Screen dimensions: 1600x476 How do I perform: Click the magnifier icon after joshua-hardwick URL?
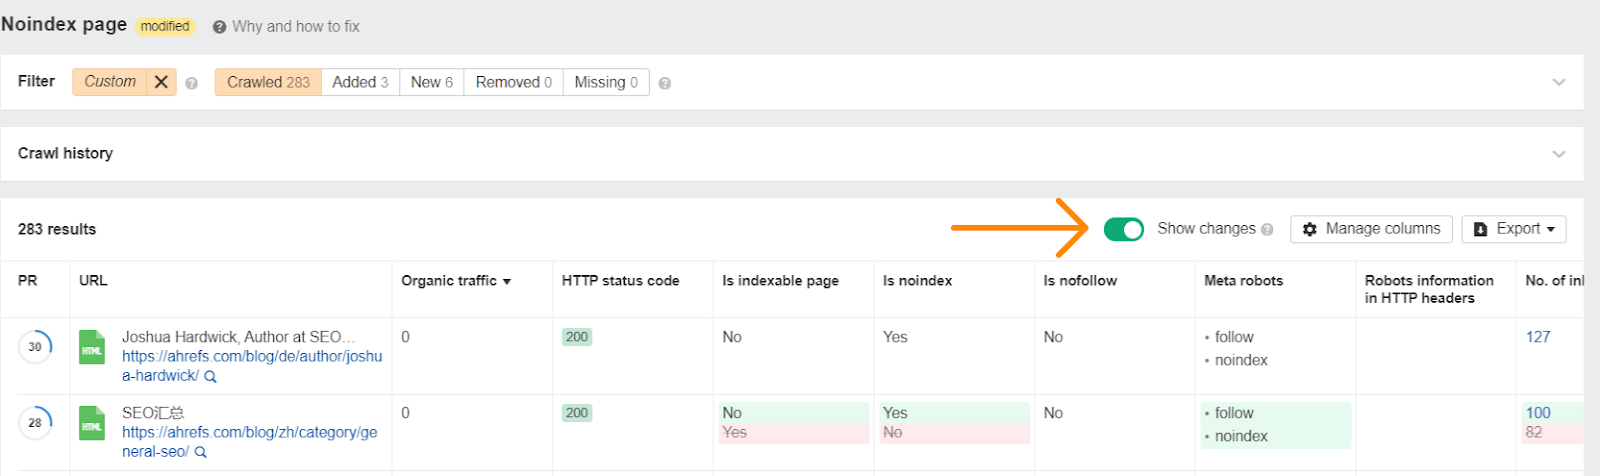click(x=210, y=377)
